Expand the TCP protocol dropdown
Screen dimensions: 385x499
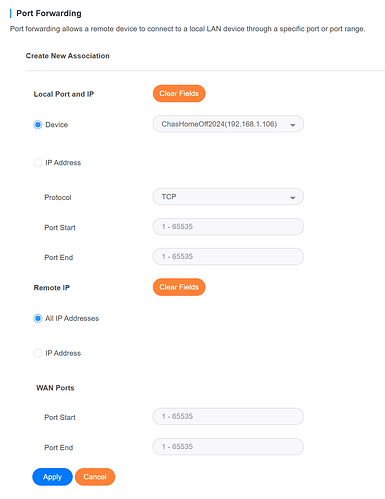point(228,197)
